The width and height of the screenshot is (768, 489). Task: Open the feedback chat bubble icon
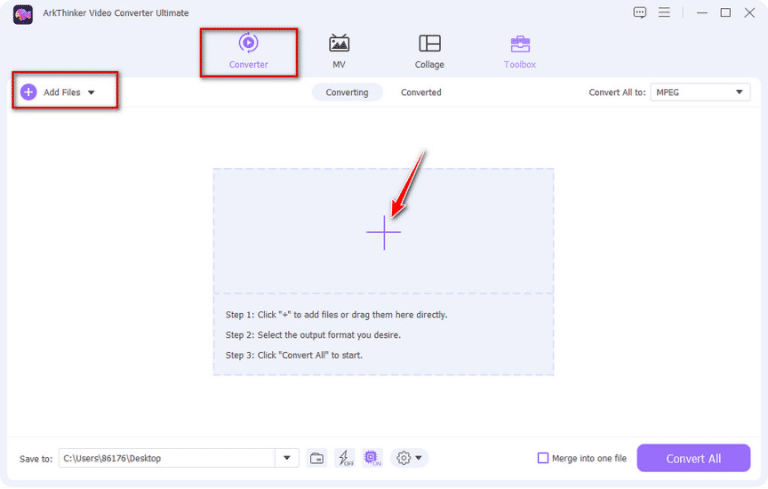coord(639,13)
